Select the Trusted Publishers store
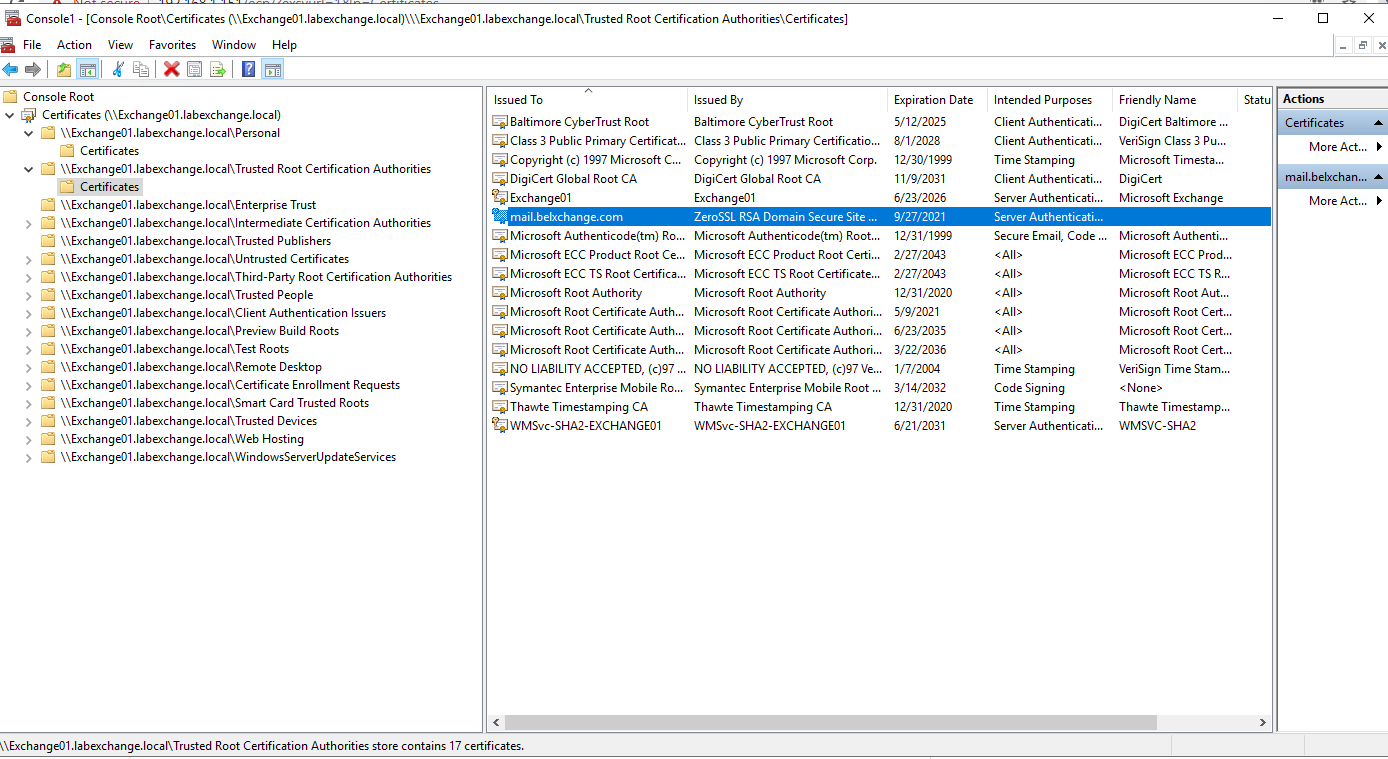The width and height of the screenshot is (1388, 759). pos(195,241)
